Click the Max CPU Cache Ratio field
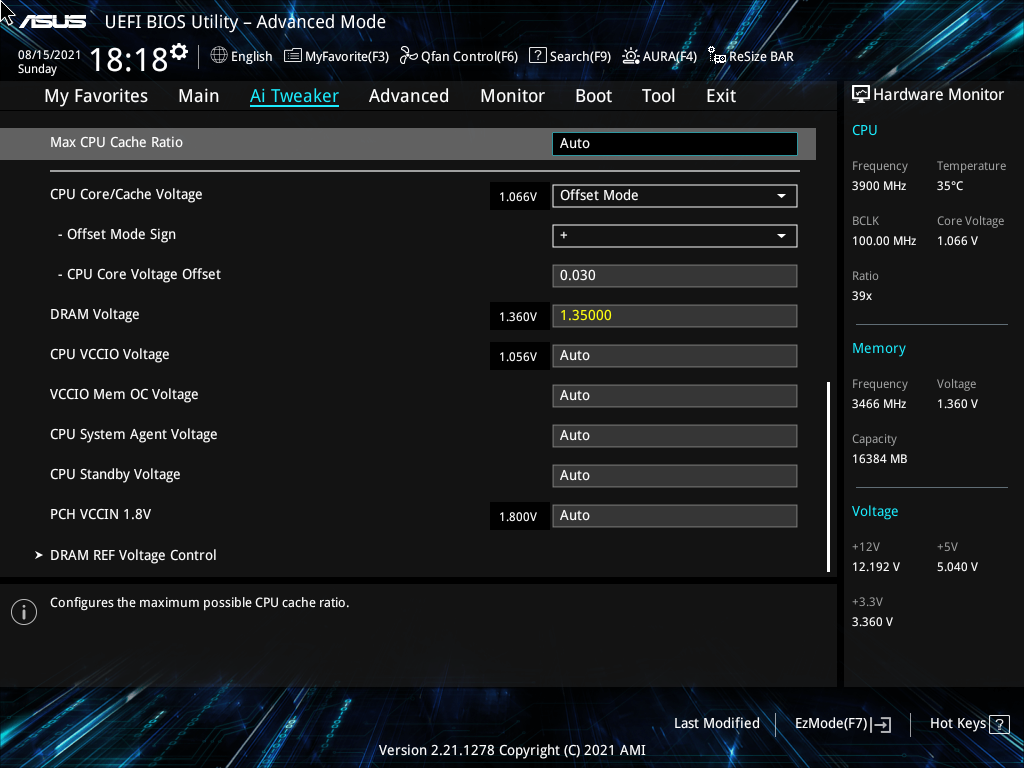 [x=675, y=144]
